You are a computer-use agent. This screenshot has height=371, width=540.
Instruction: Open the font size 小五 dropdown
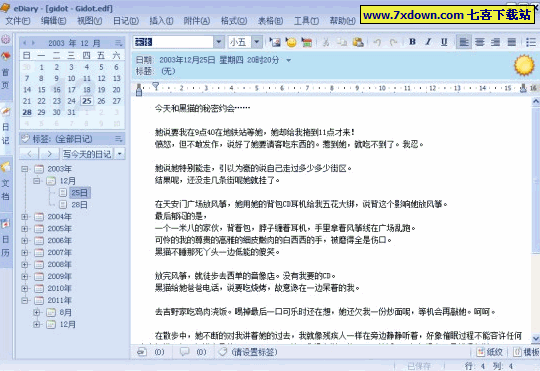click(257, 42)
